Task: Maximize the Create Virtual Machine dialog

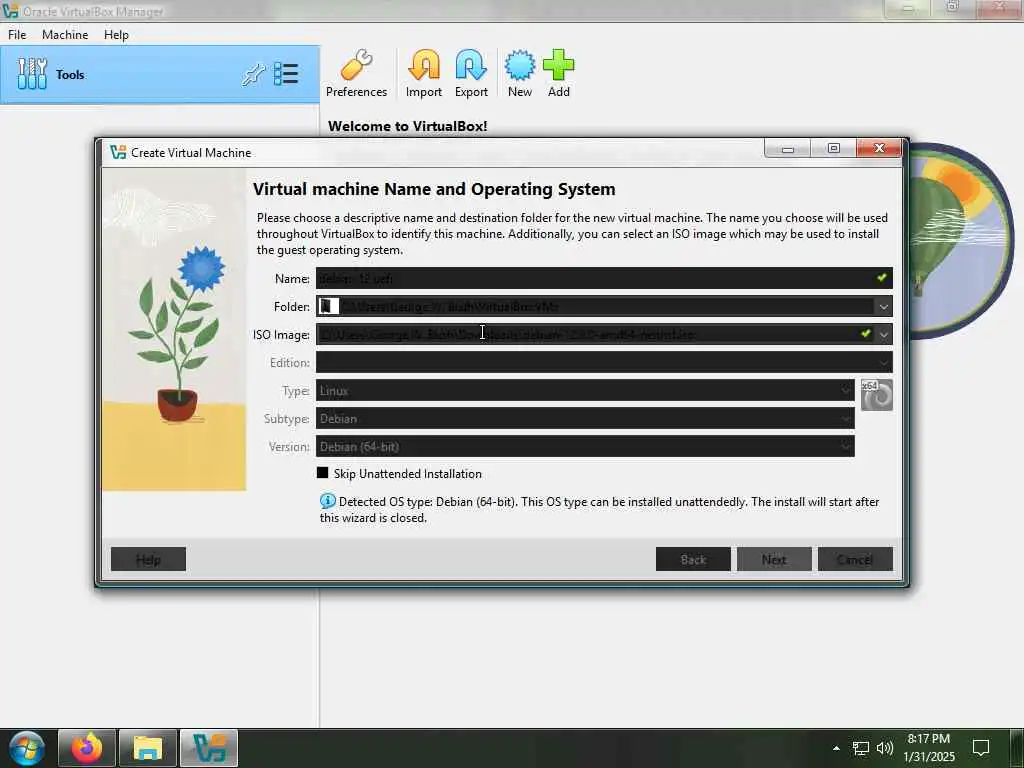Action: 833,148
